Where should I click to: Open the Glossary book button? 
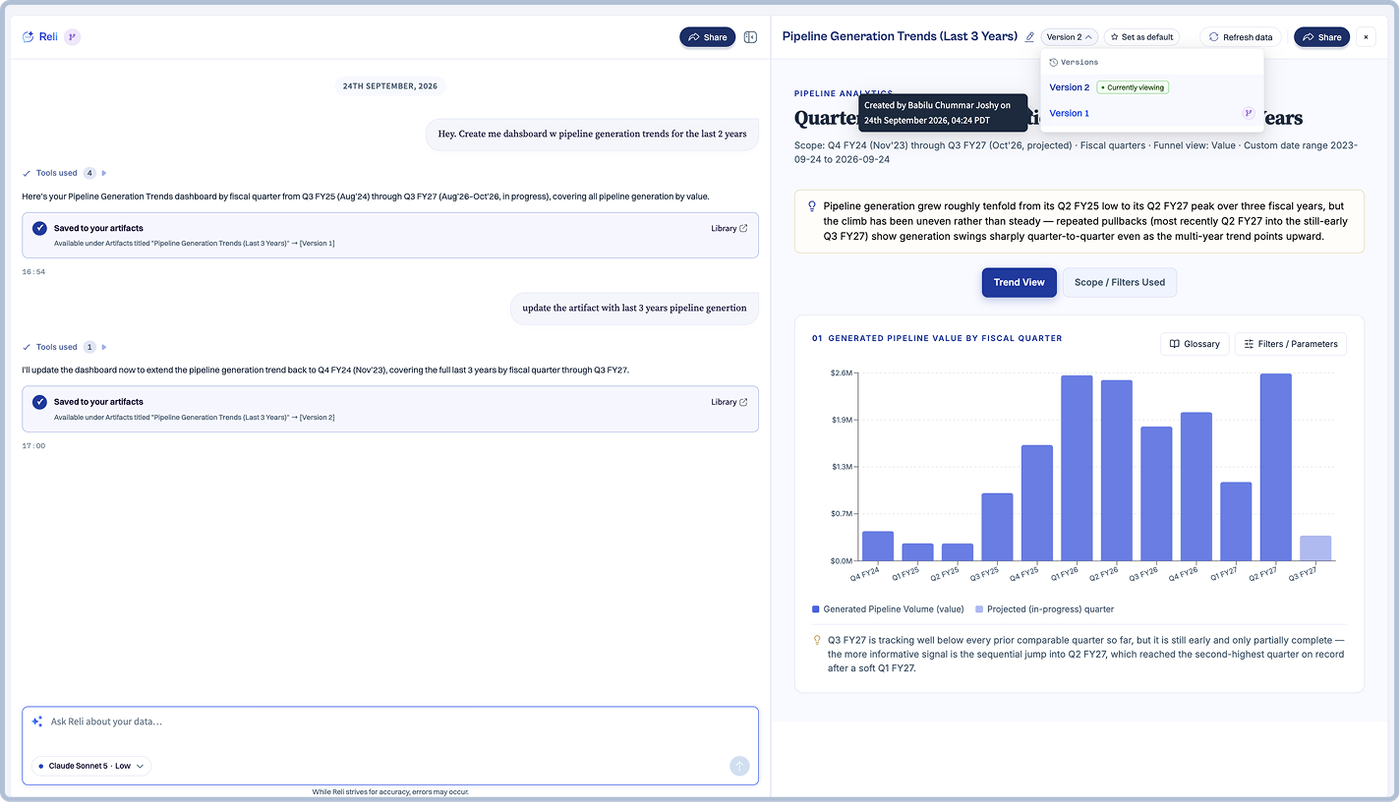pos(1195,344)
